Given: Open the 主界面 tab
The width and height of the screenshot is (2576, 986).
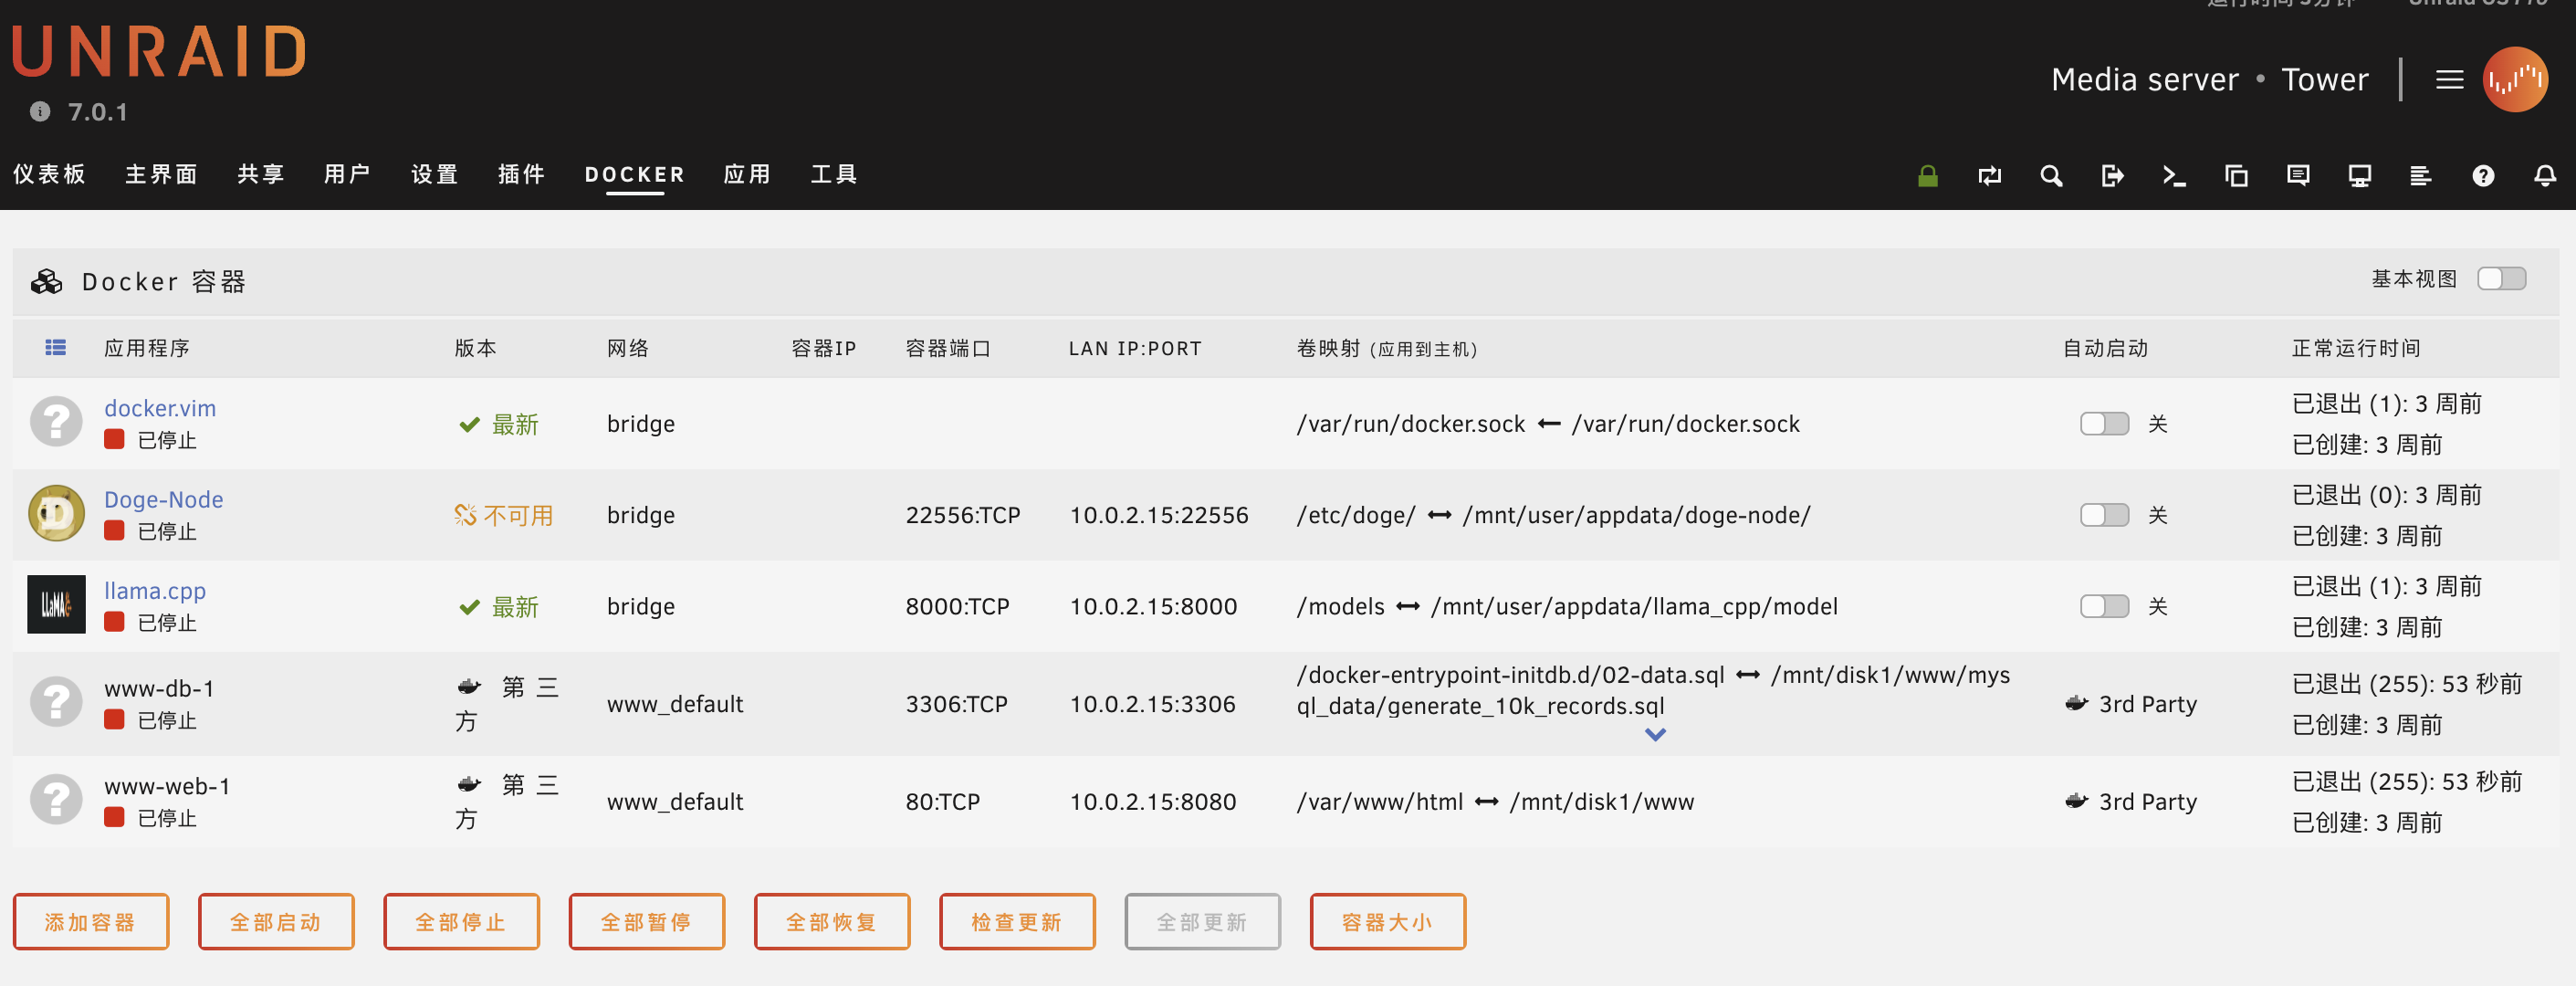Looking at the screenshot, I should [x=162, y=174].
